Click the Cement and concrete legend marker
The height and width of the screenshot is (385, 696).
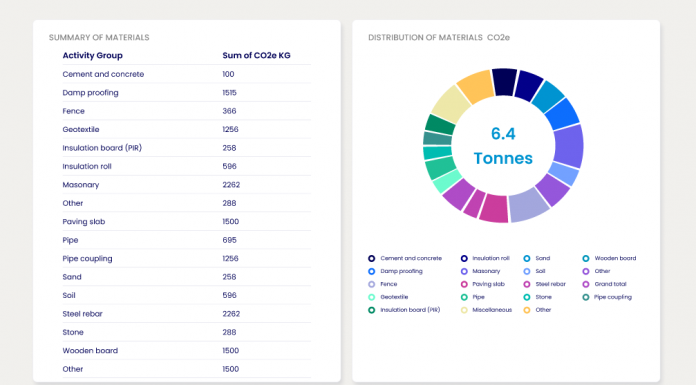372,258
